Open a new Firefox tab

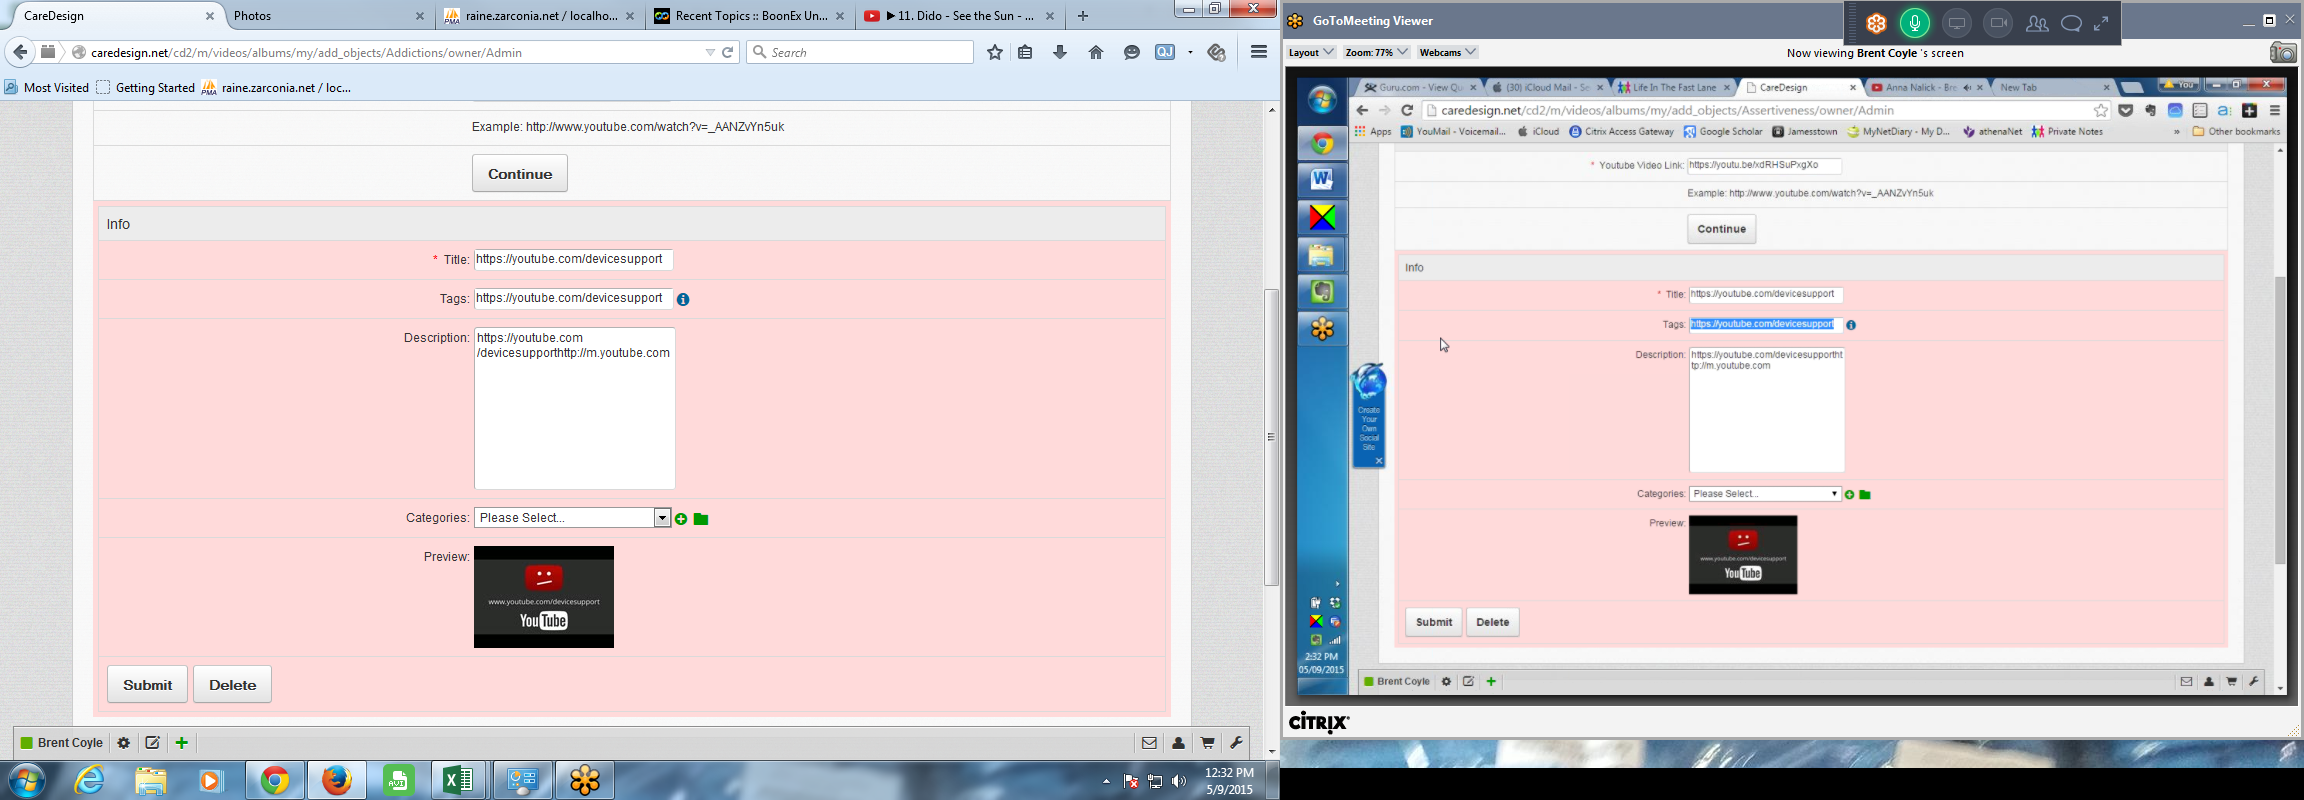pyautogui.click(x=1083, y=16)
